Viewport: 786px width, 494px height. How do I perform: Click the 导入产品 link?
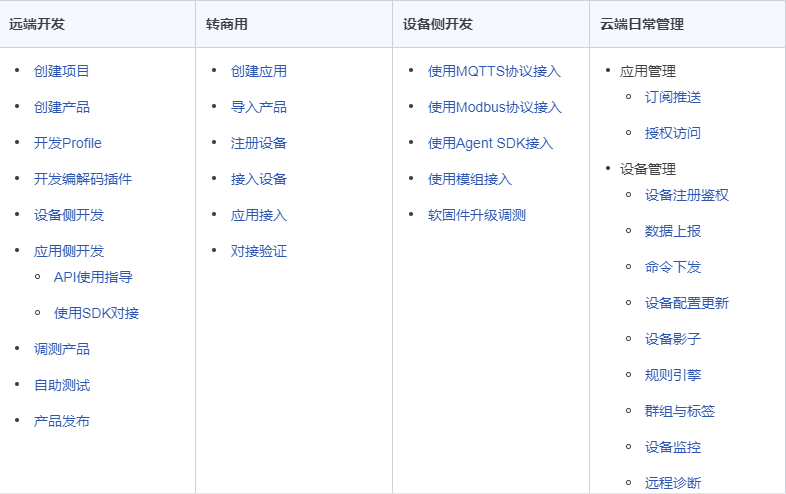(x=259, y=107)
